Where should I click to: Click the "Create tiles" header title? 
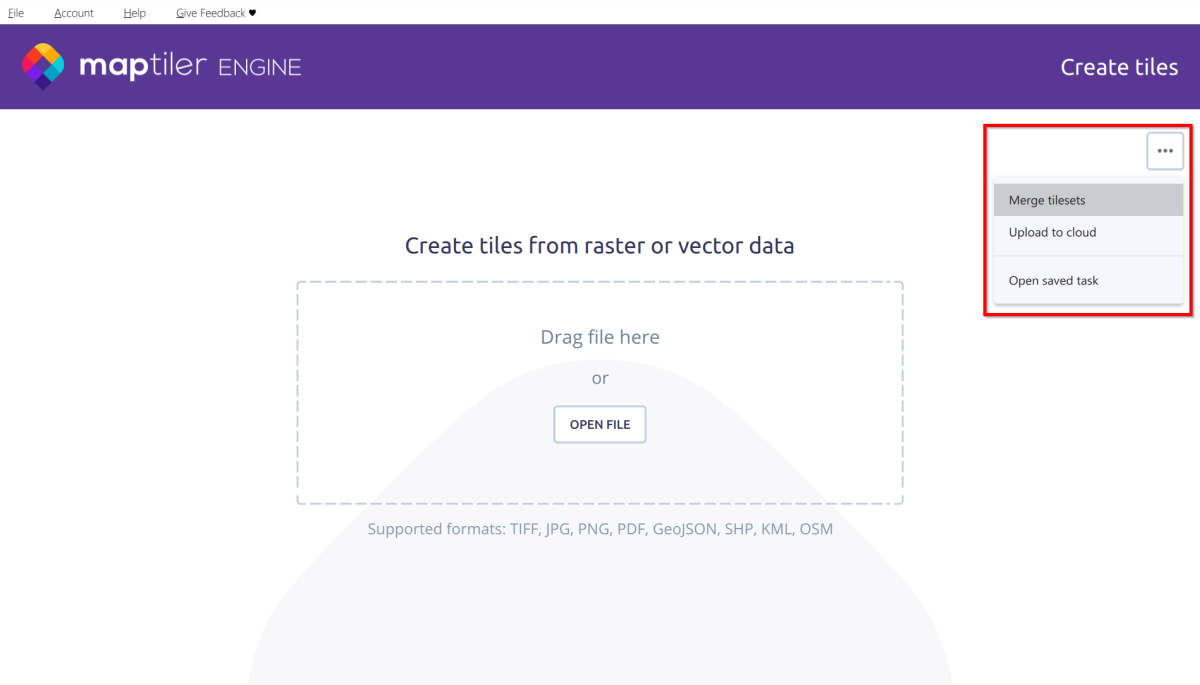click(x=1119, y=67)
